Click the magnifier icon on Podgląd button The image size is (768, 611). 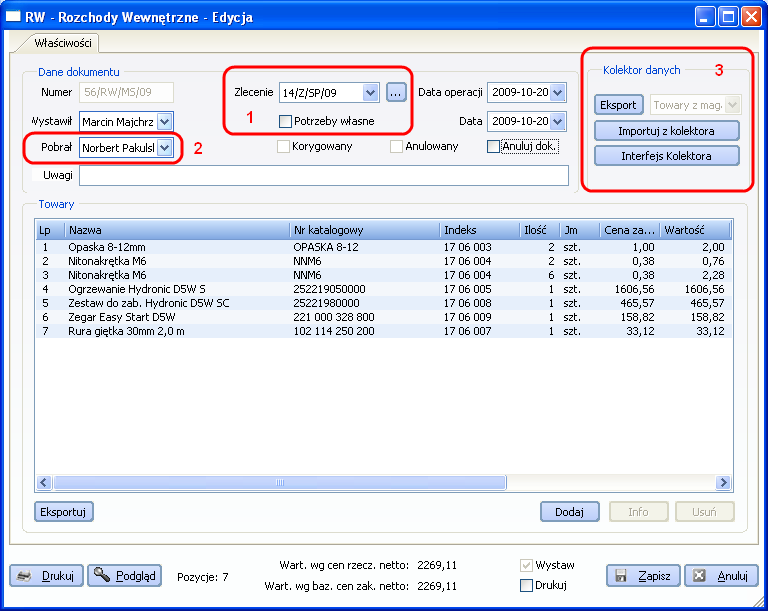click(x=102, y=574)
